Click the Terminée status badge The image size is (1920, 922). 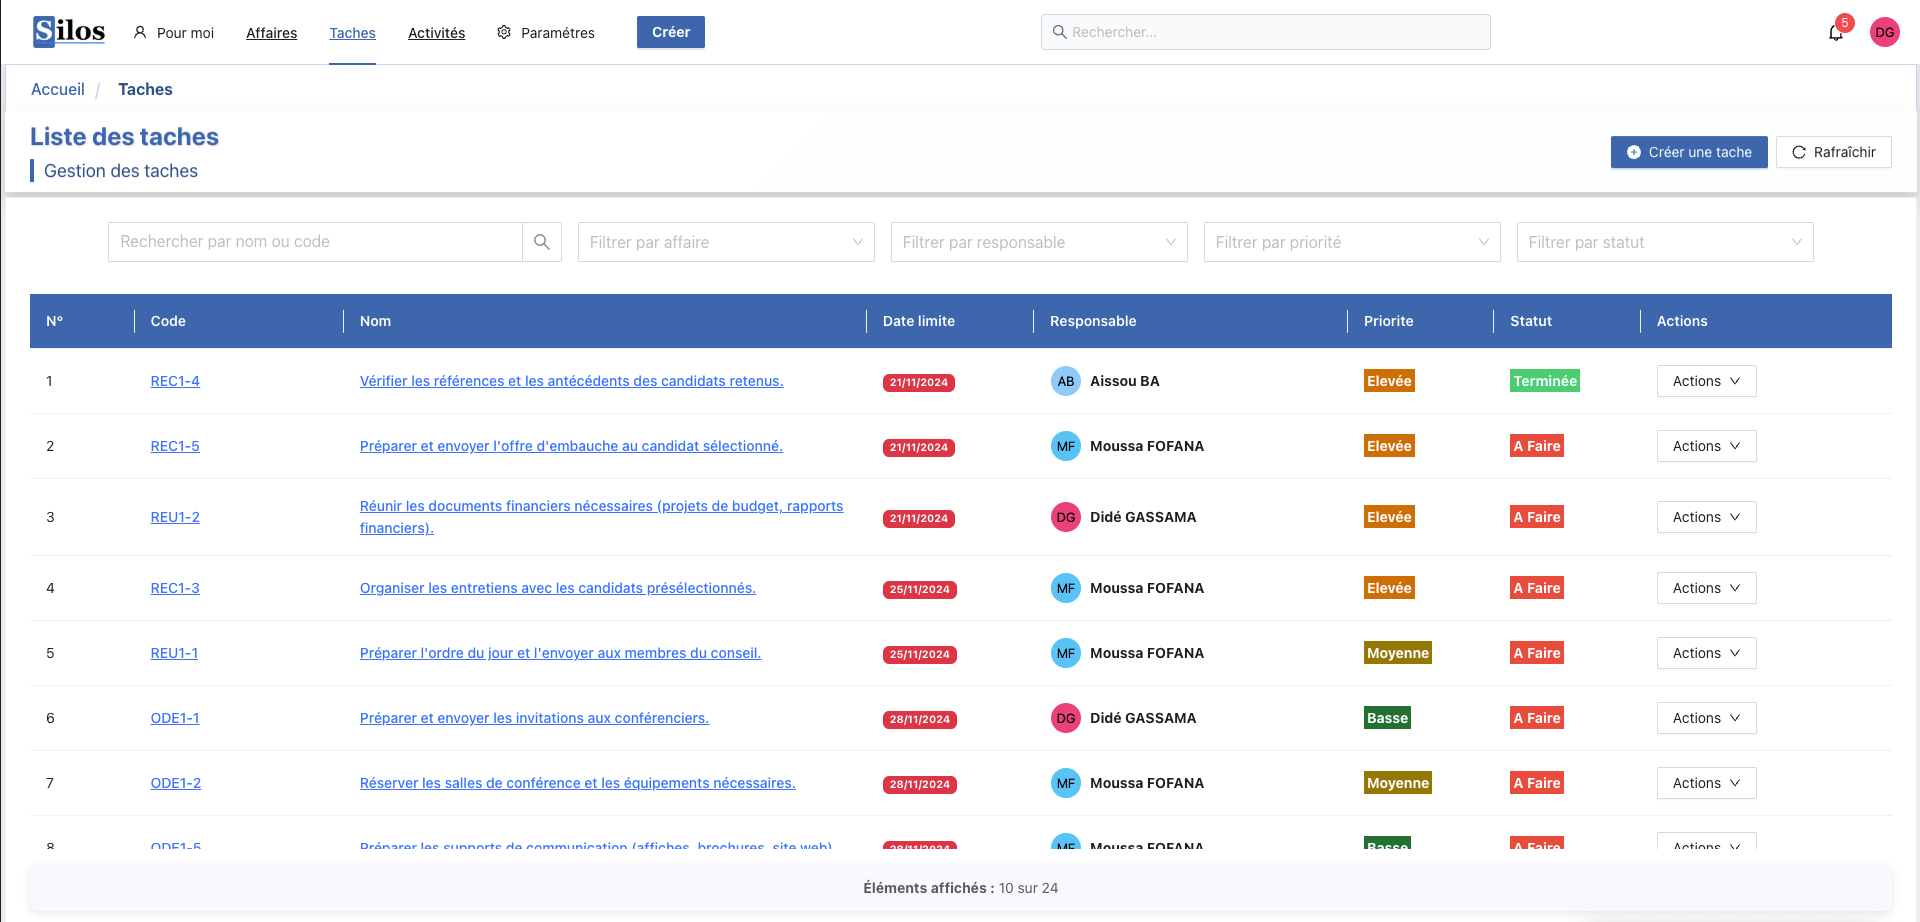(x=1544, y=381)
